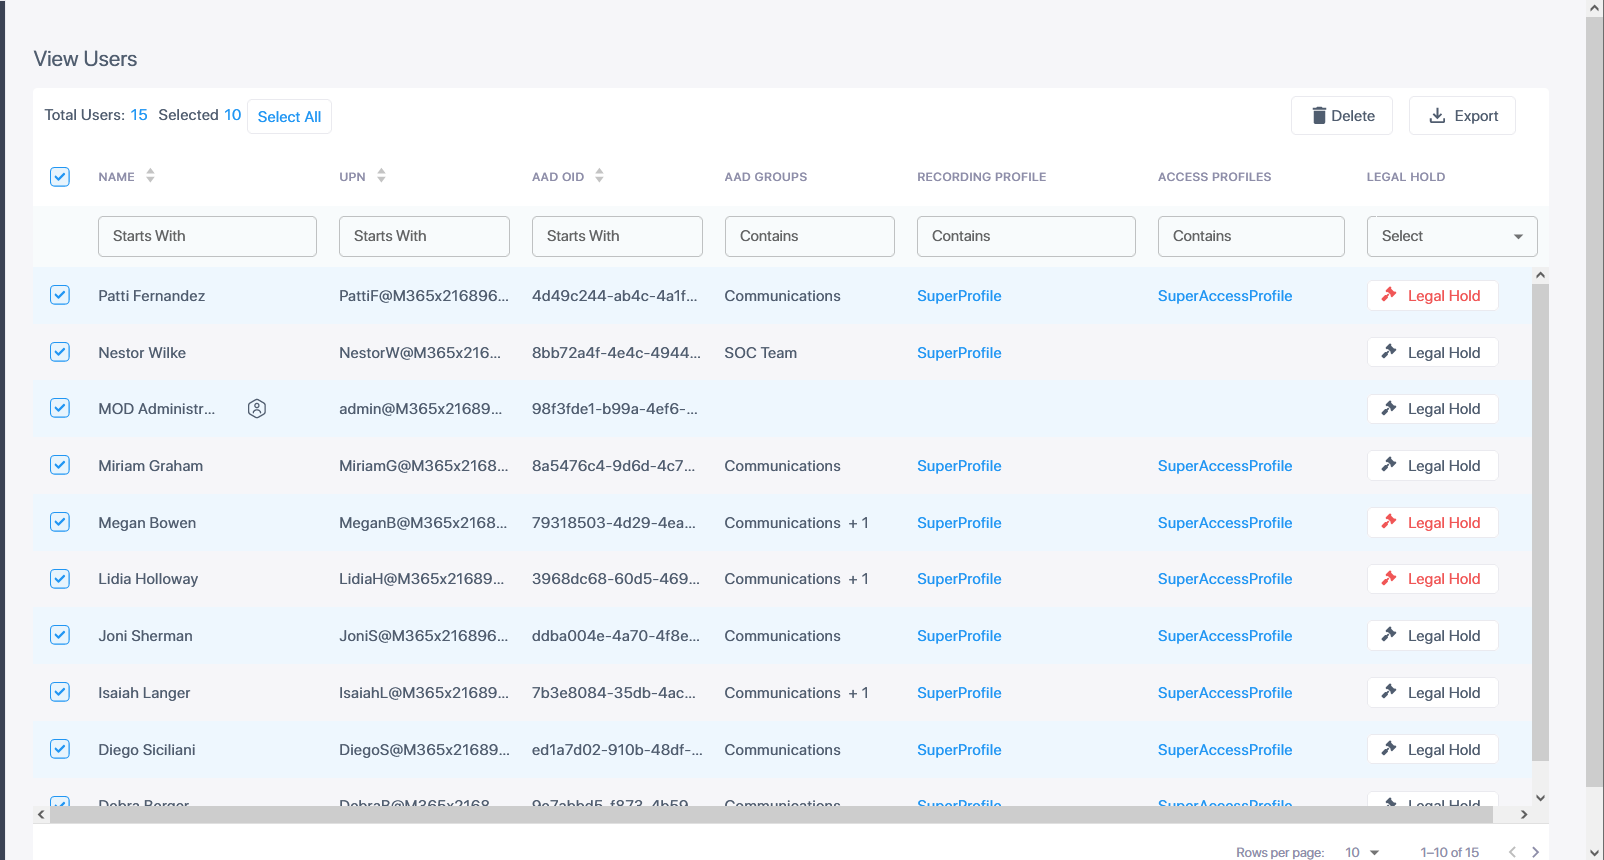
Task: Uncheck Miriam Graham row checkbox
Action: [60, 465]
